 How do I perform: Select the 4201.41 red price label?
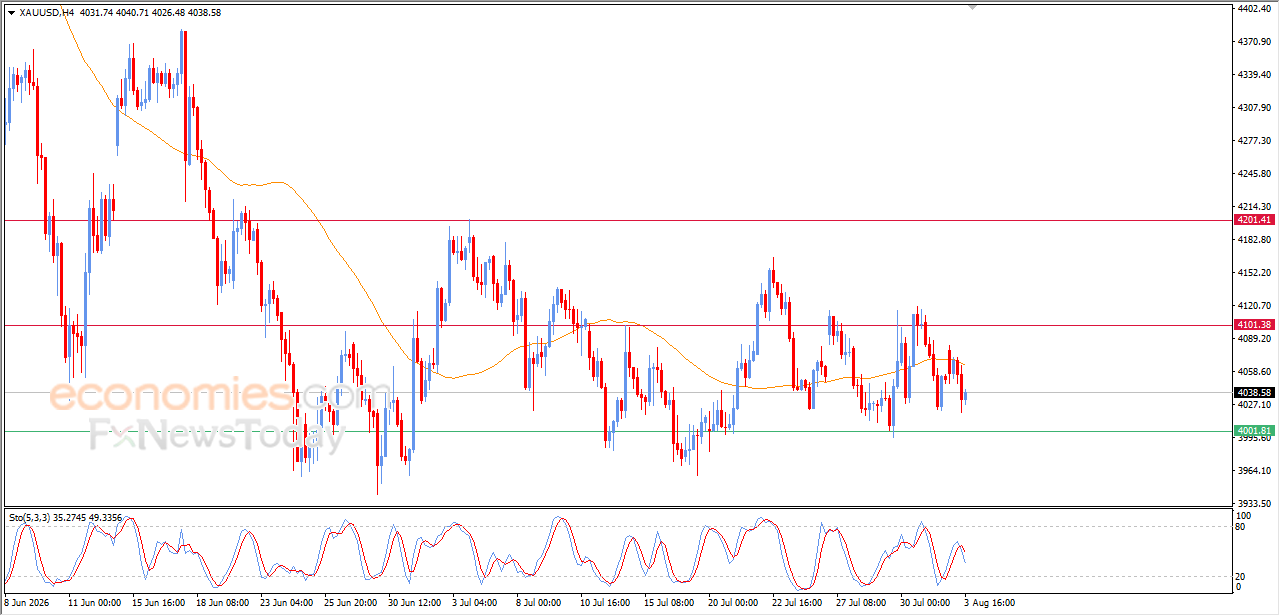(x=1253, y=220)
